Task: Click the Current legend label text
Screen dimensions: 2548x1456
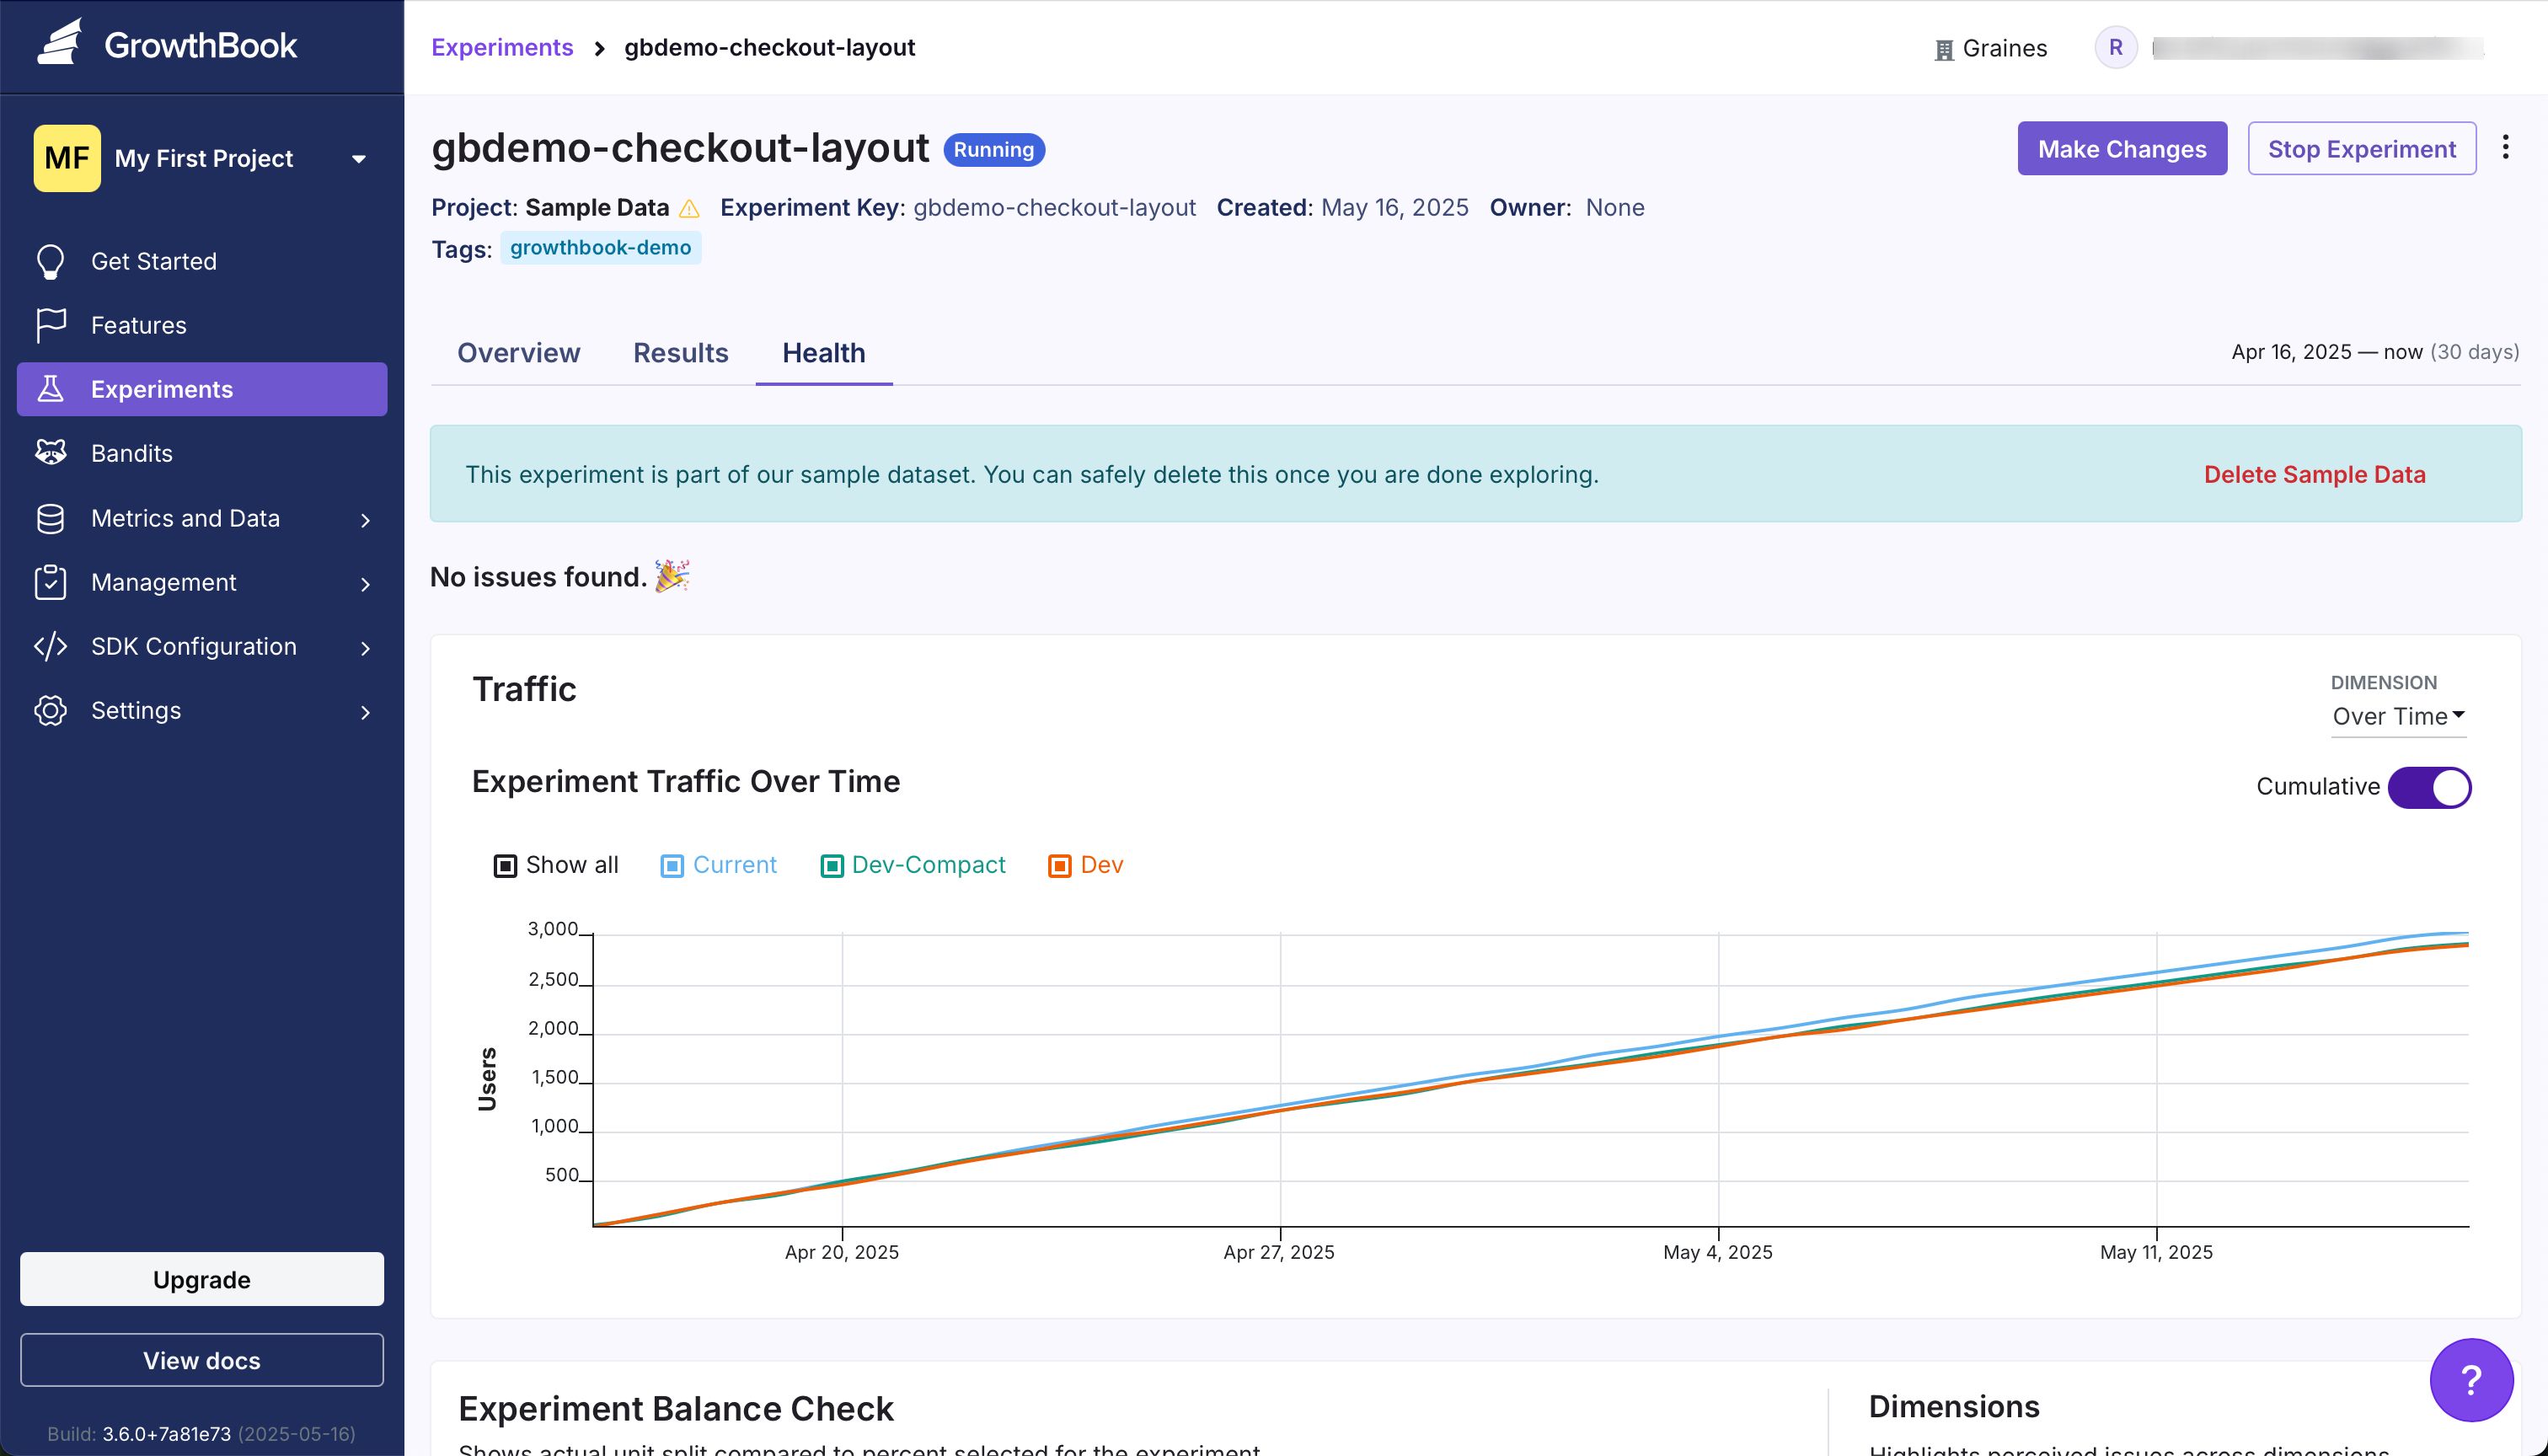Action: [x=734, y=865]
